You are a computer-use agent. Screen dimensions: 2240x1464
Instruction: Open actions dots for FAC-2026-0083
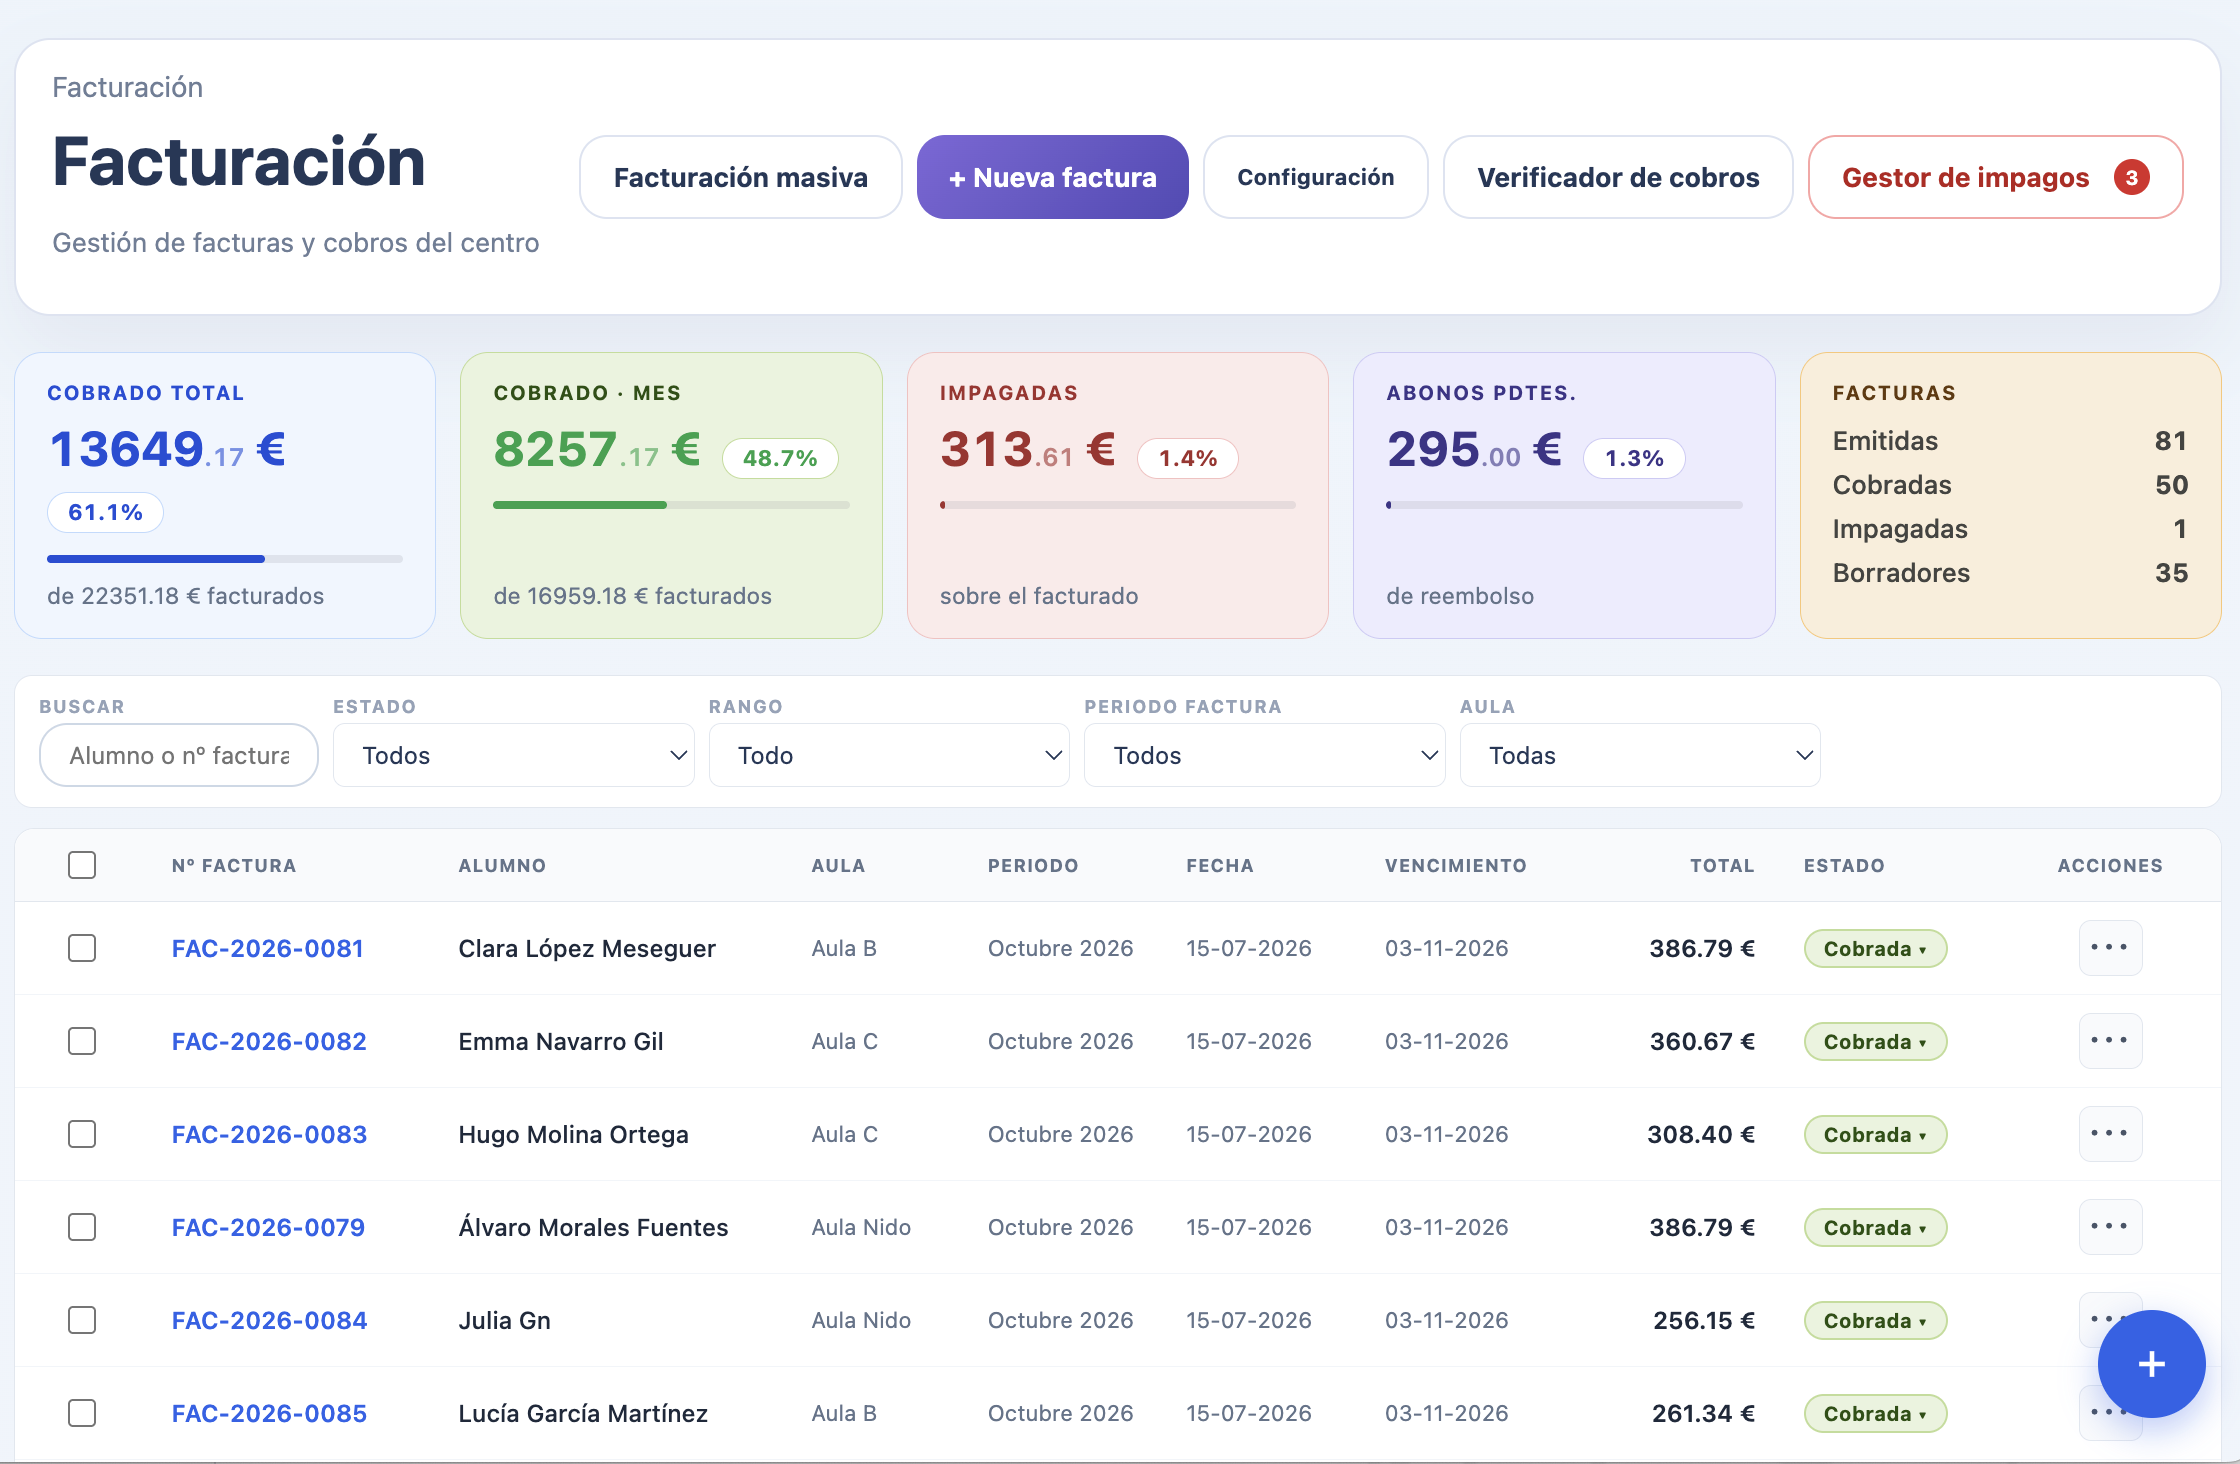2110,1134
